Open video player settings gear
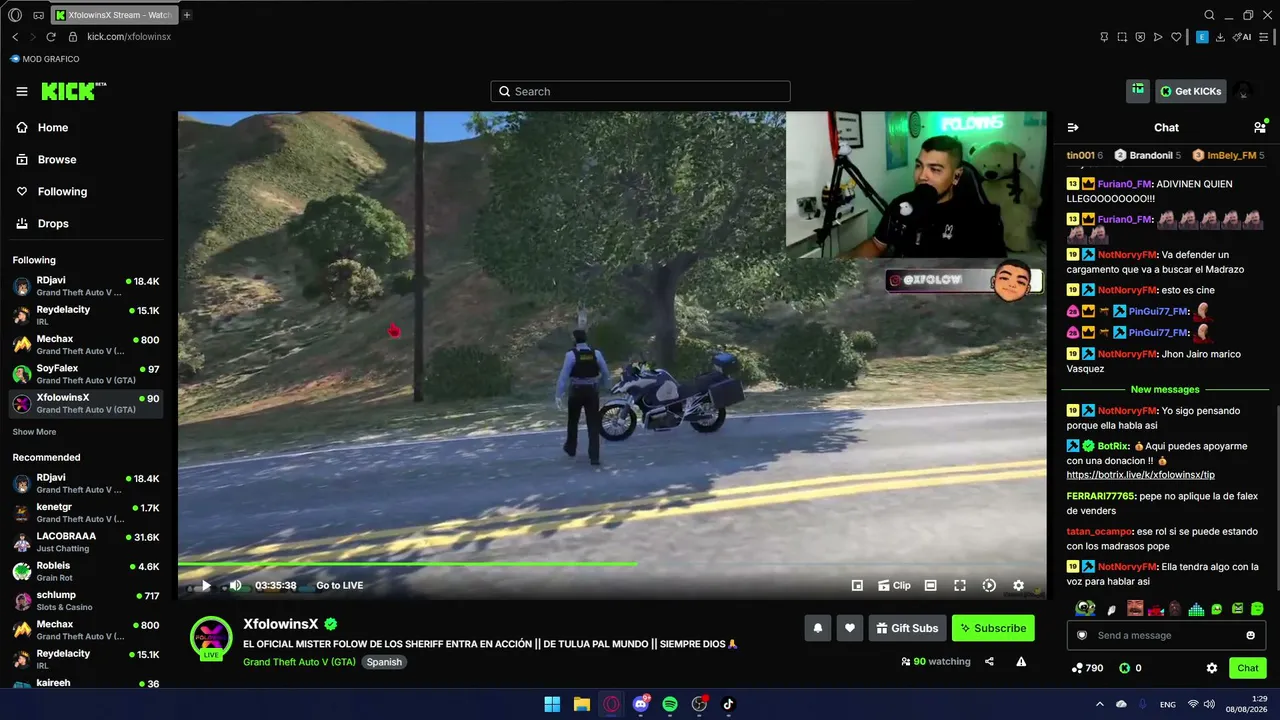Screen dimensions: 1280x720 click(x=1018, y=586)
